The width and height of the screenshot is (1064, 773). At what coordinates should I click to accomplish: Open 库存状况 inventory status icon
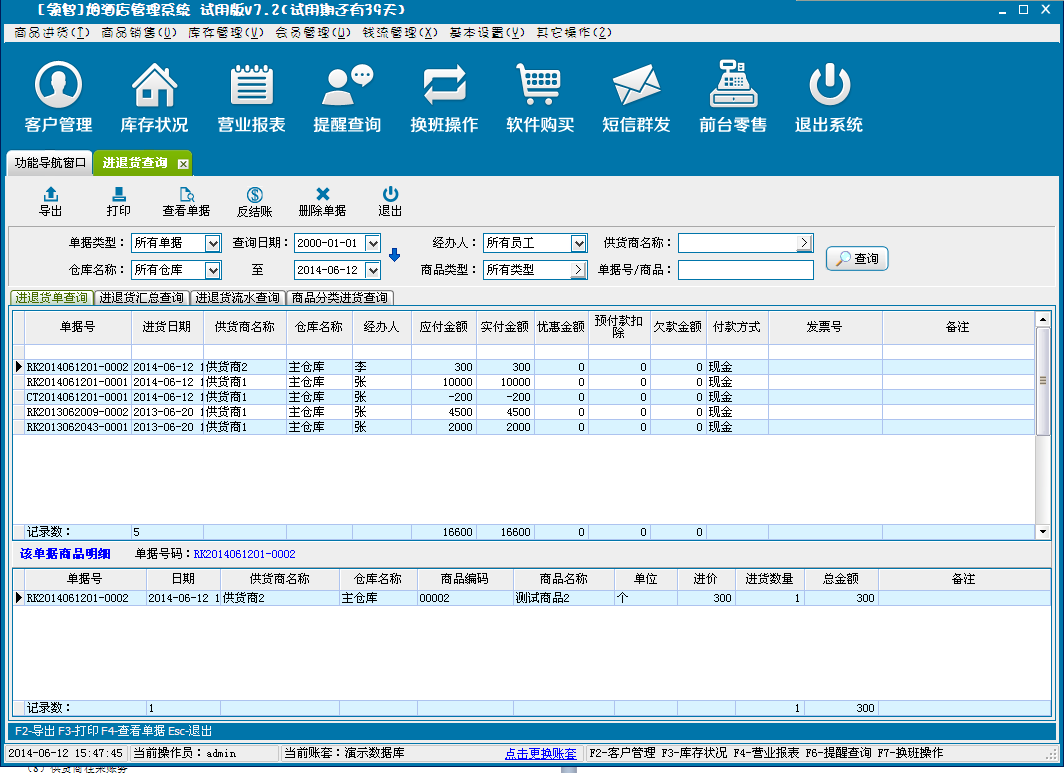[x=154, y=87]
